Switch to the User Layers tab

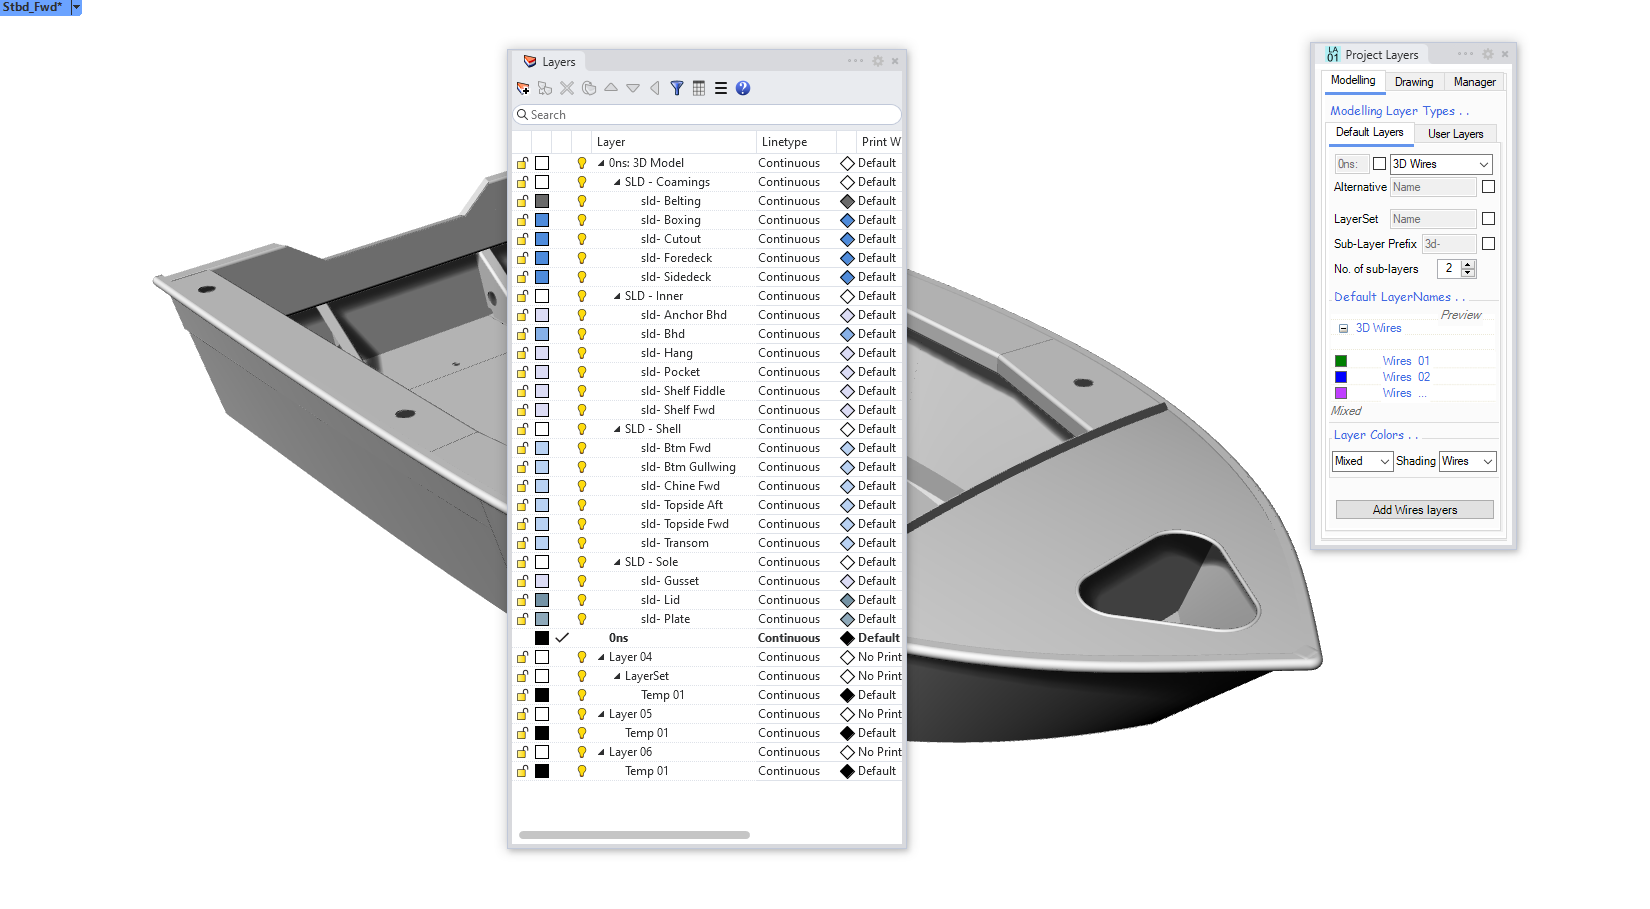click(1455, 134)
